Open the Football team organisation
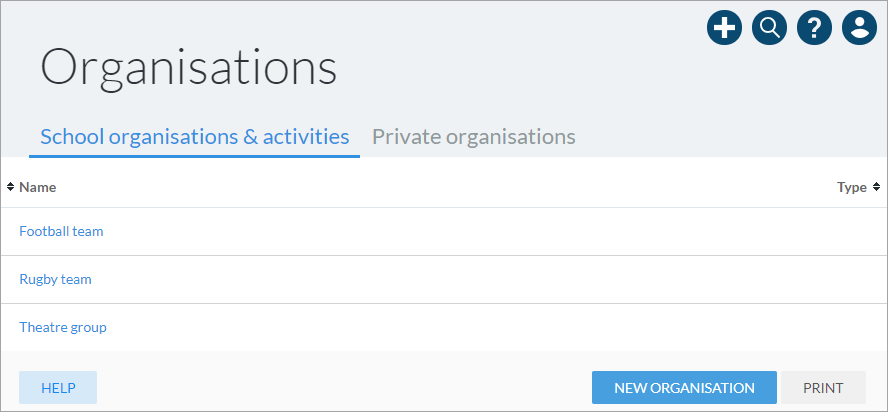888x412 pixels. click(x=61, y=231)
